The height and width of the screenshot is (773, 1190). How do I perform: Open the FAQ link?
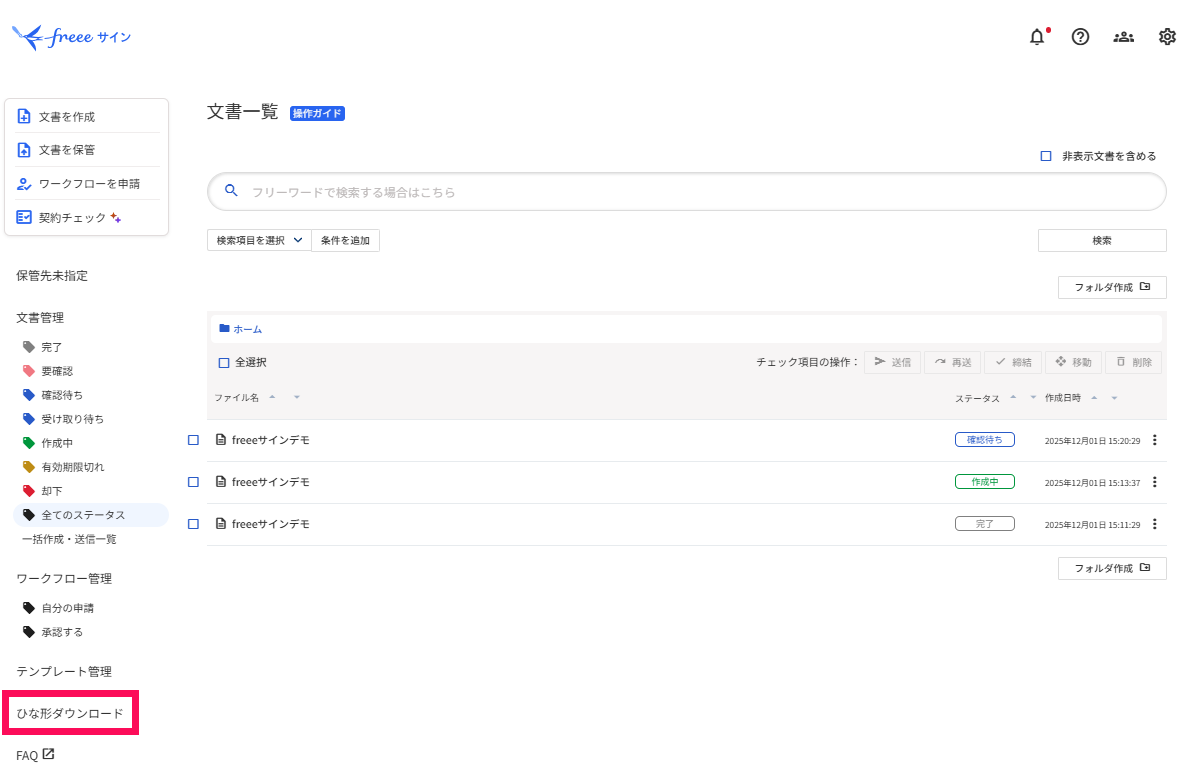(x=27, y=756)
